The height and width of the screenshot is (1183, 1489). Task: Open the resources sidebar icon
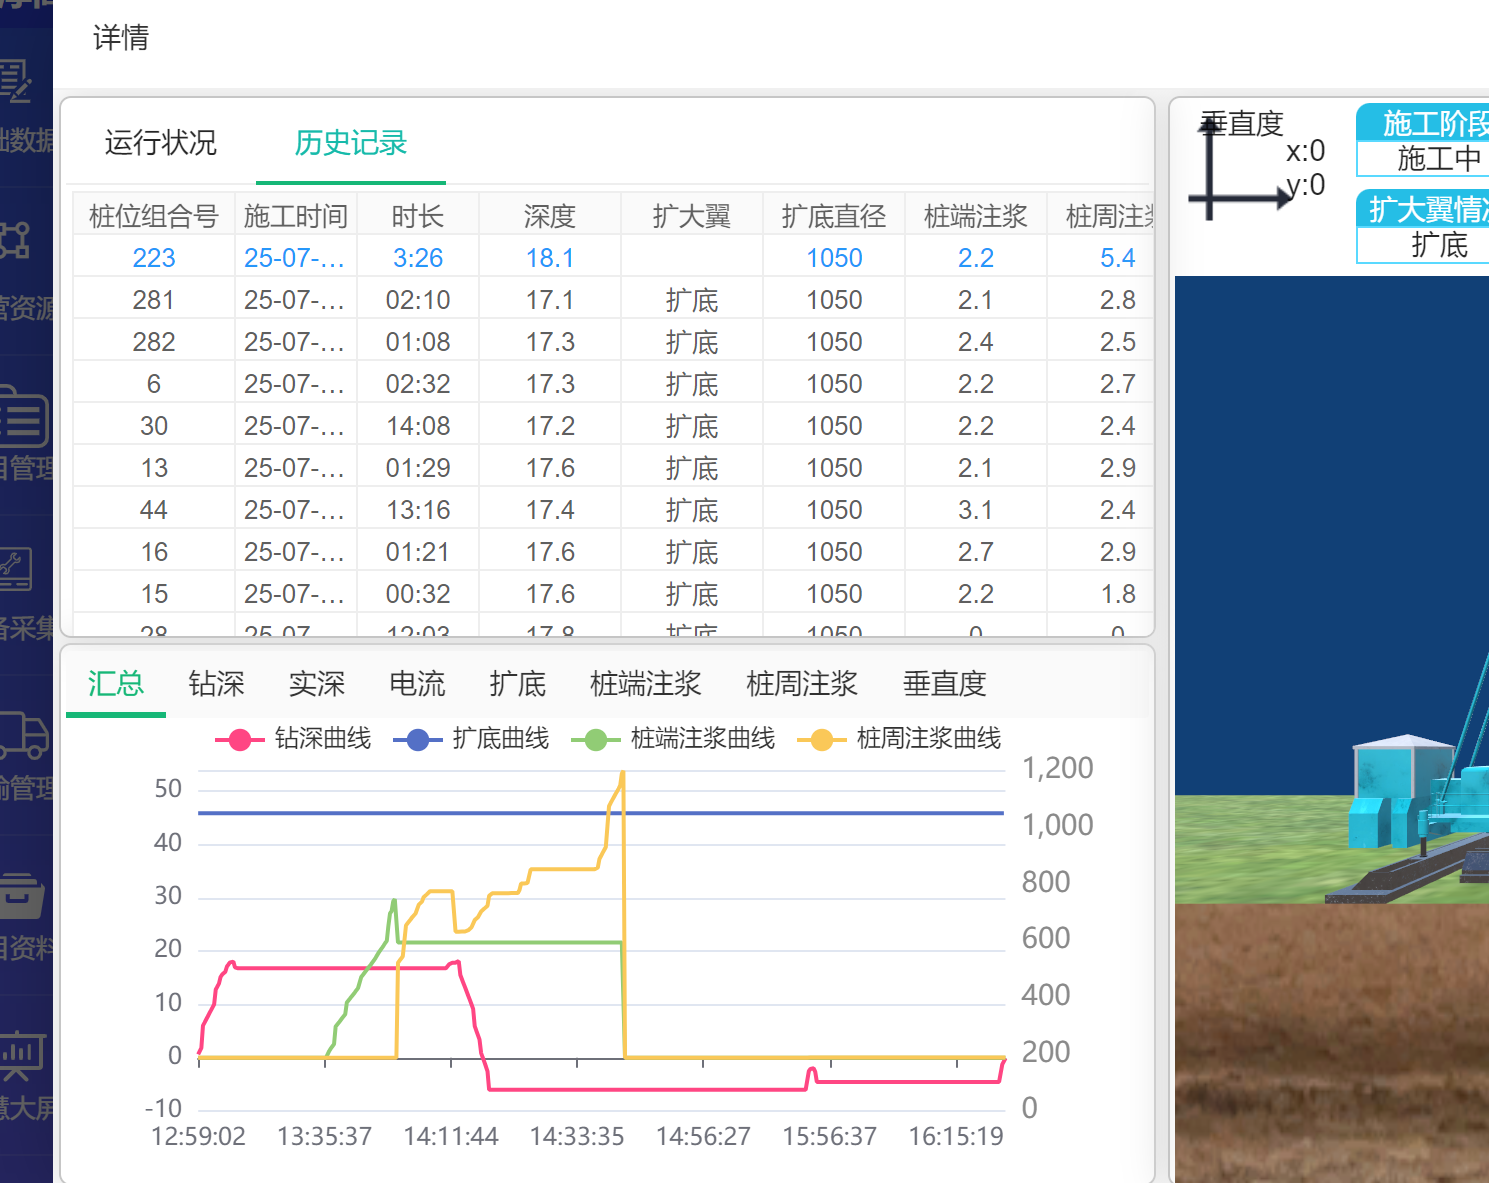pos(16,241)
